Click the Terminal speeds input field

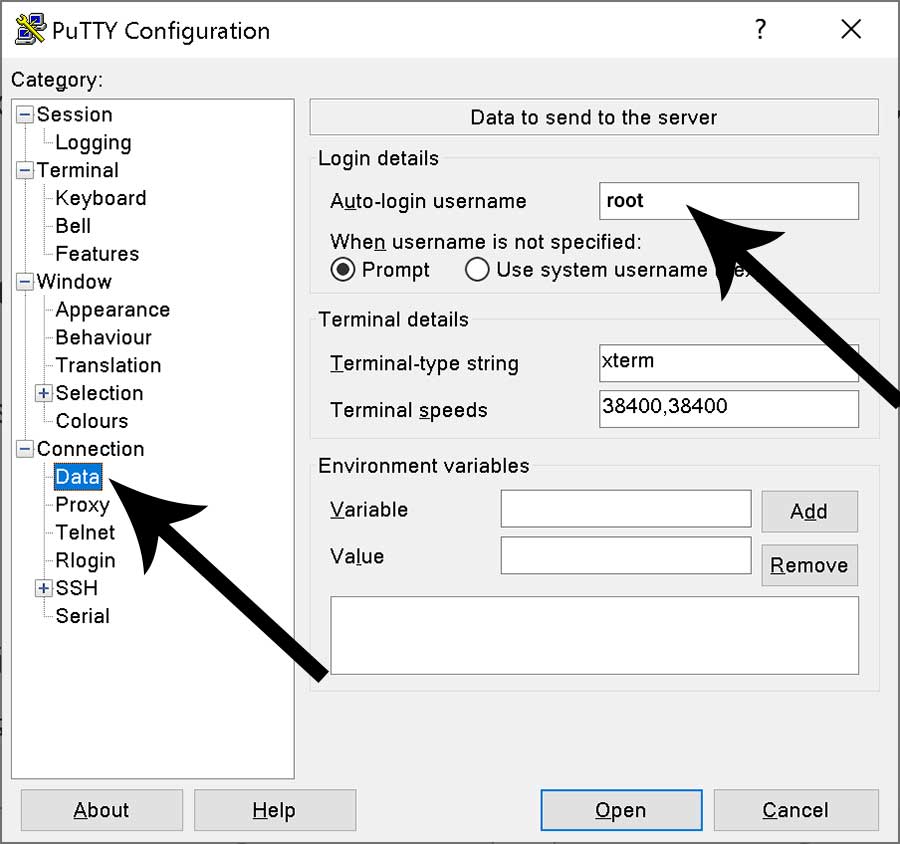[x=728, y=409]
